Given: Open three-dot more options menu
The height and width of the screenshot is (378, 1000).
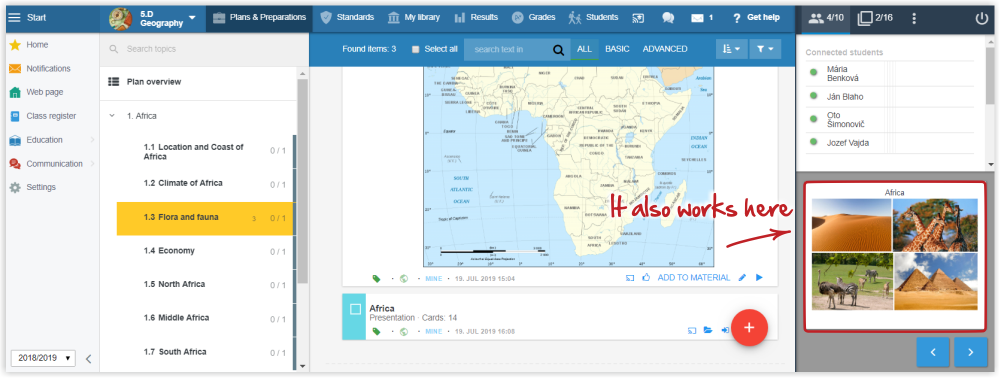Looking at the screenshot, I should 914,18.
